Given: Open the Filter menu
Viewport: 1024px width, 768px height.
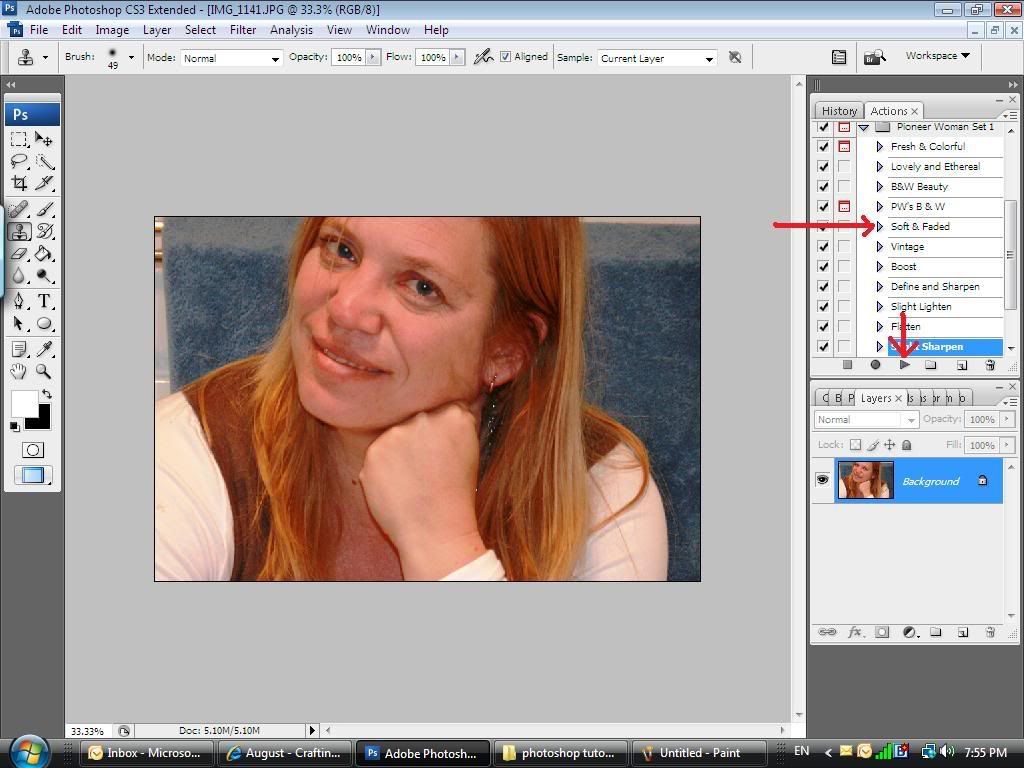Looking at the screenshot, I should [243, 30].
